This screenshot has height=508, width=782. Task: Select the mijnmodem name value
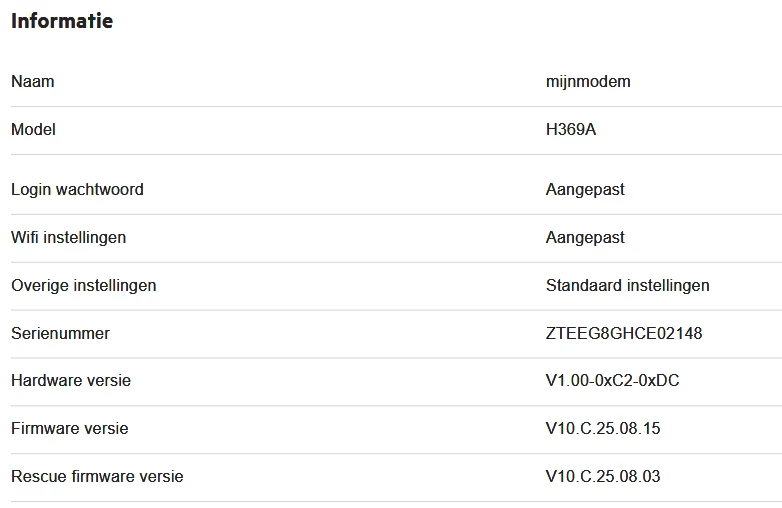click(x=588, y=81)
